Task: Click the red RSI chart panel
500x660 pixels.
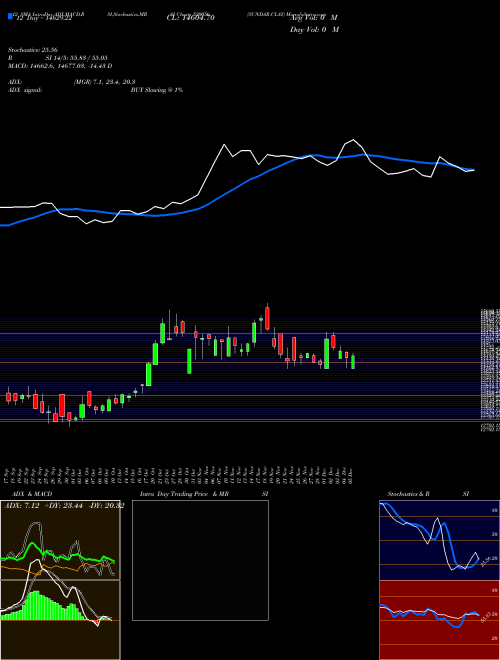Action: click(439, 620)
